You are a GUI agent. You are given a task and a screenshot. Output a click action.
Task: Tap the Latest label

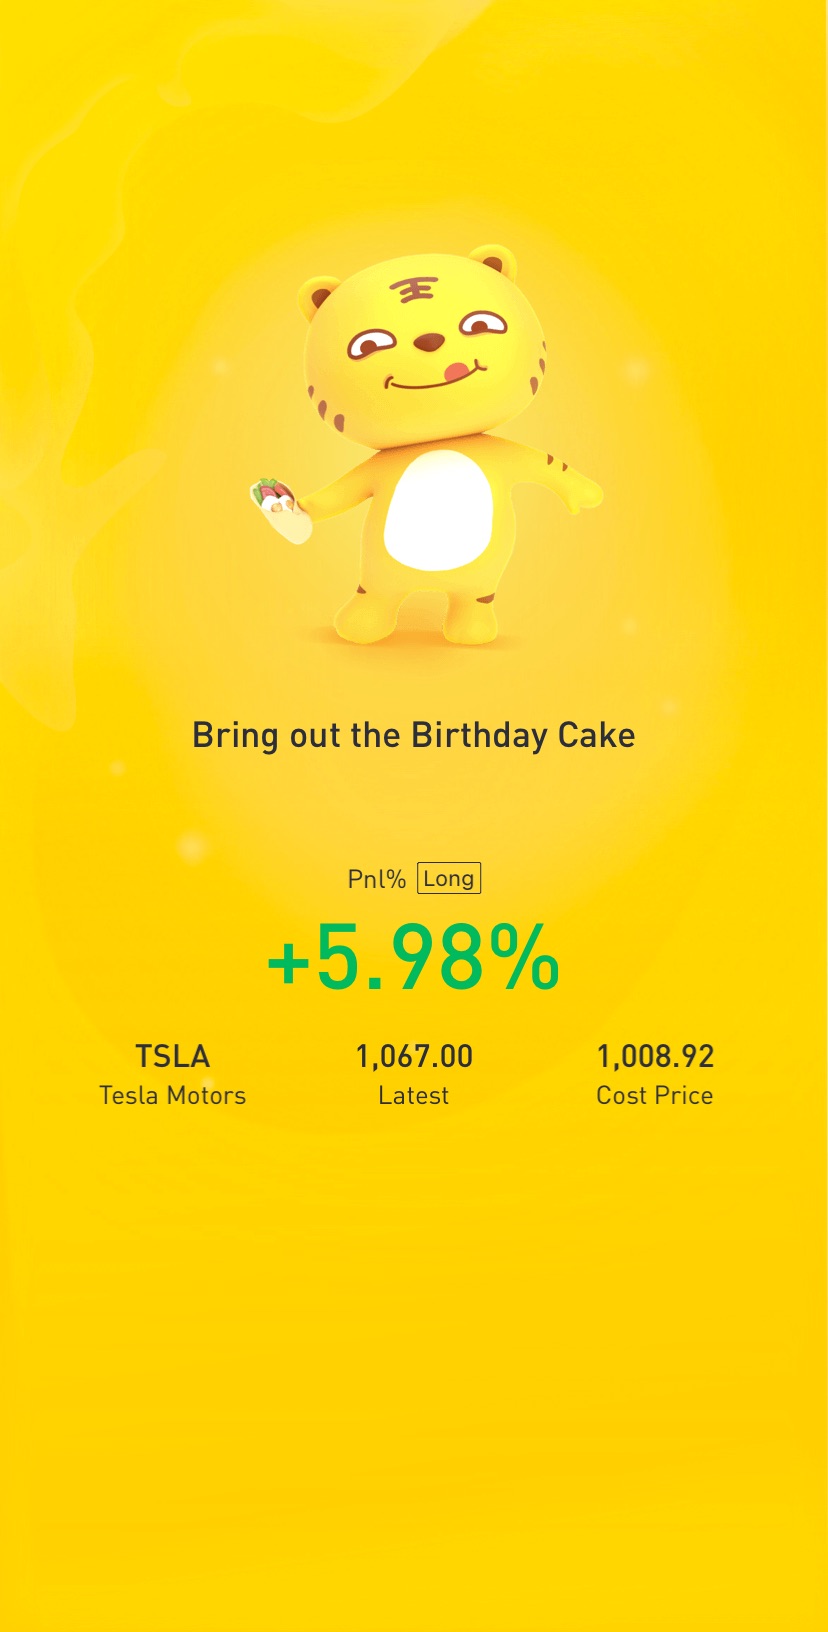414,1095
